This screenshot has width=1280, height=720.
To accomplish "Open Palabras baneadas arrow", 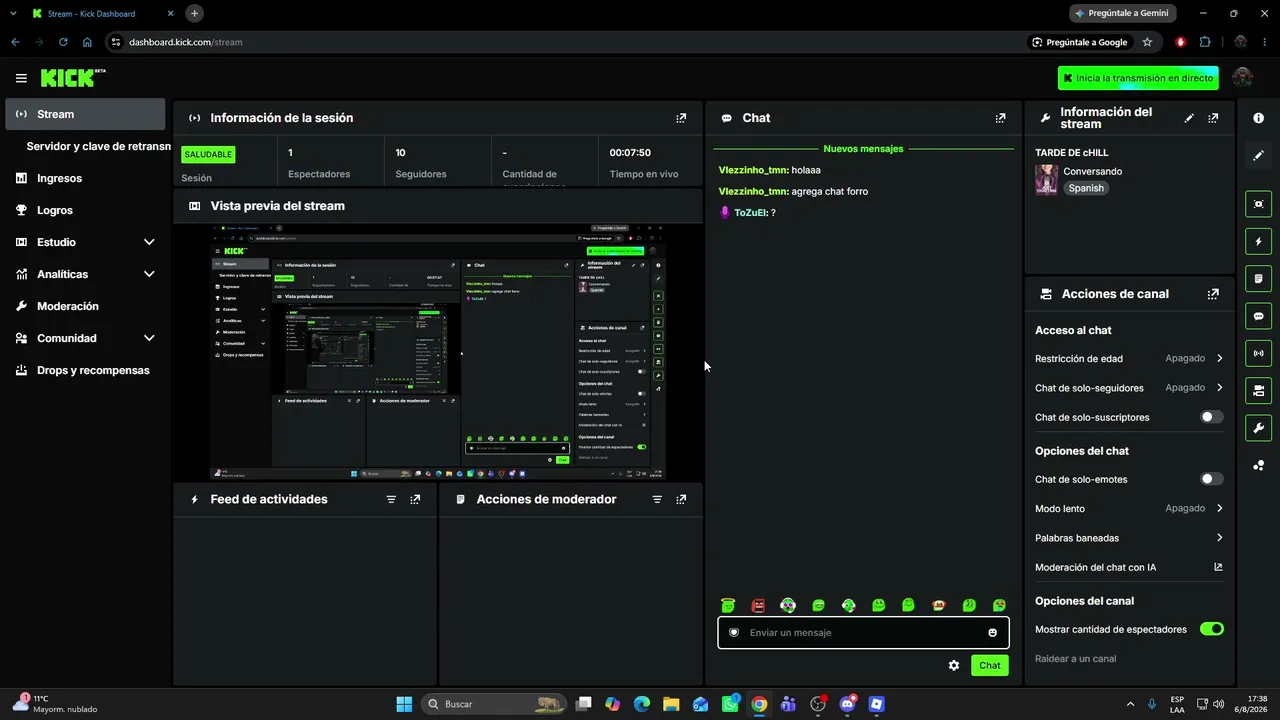I will click(1219, 538).
